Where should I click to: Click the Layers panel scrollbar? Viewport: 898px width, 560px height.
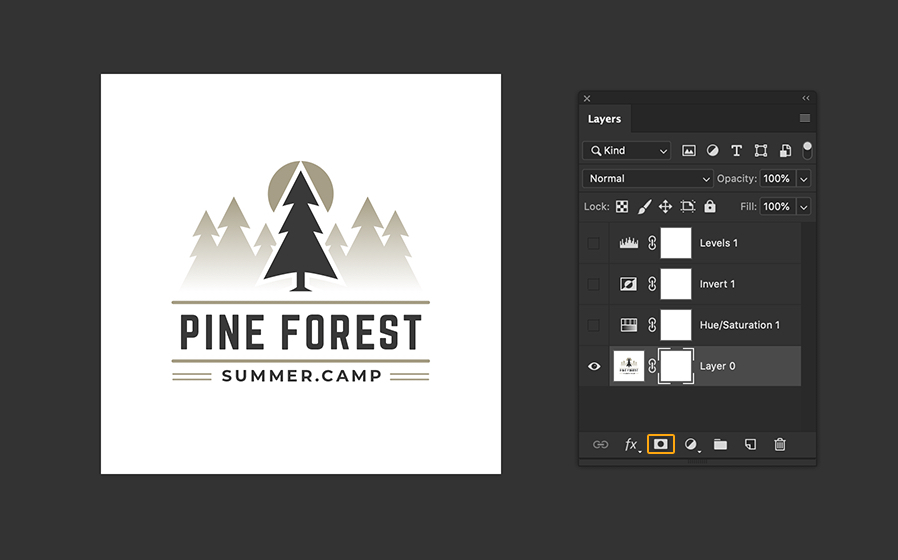808,326
